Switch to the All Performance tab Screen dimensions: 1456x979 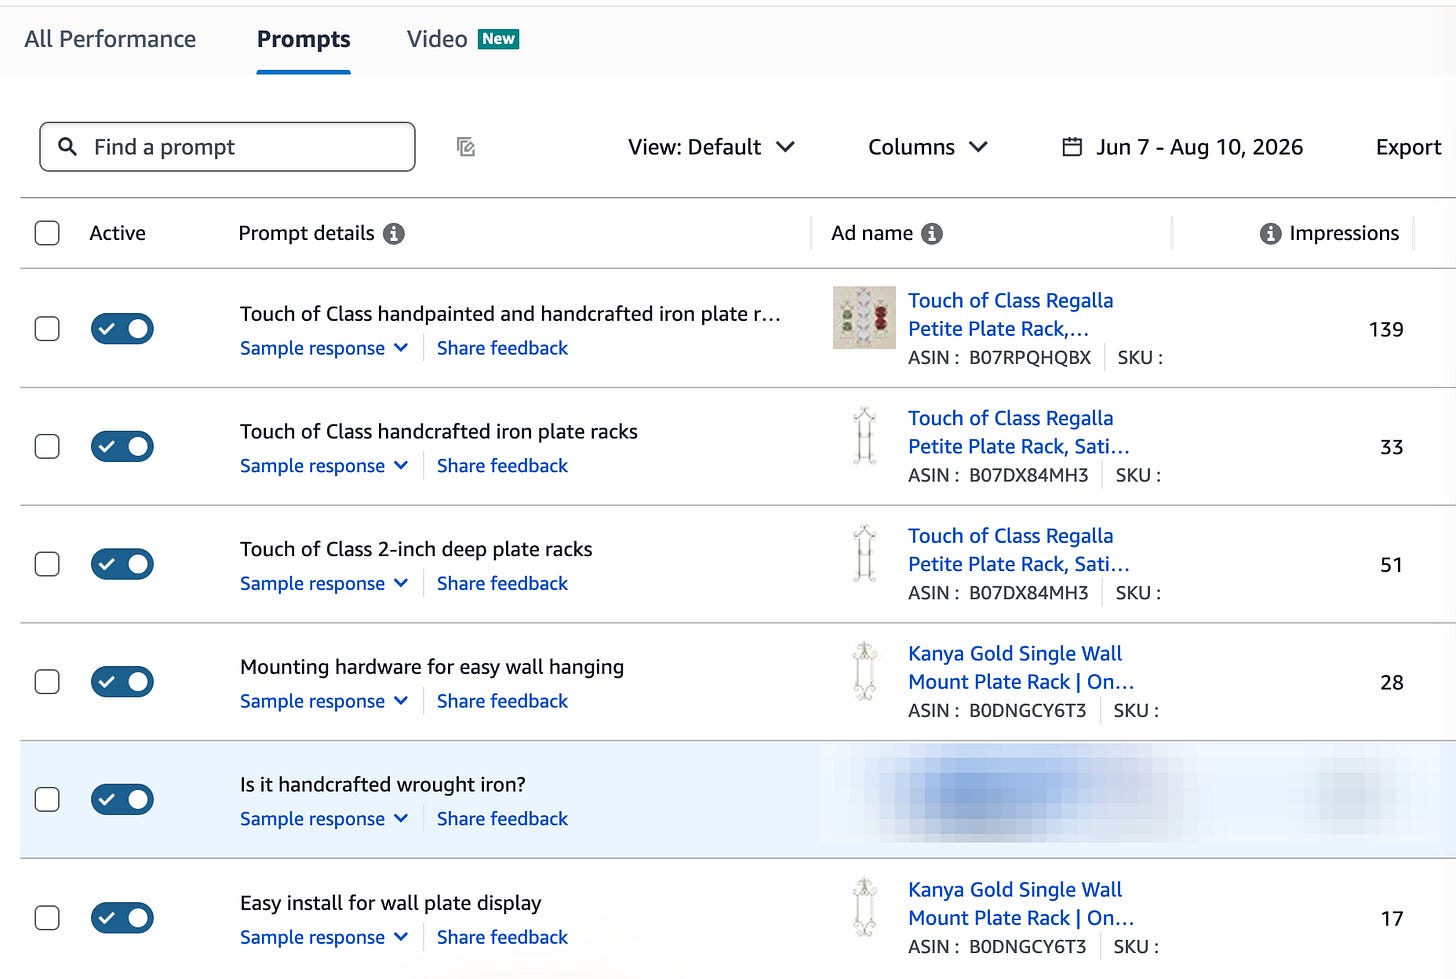coord(110,39)
